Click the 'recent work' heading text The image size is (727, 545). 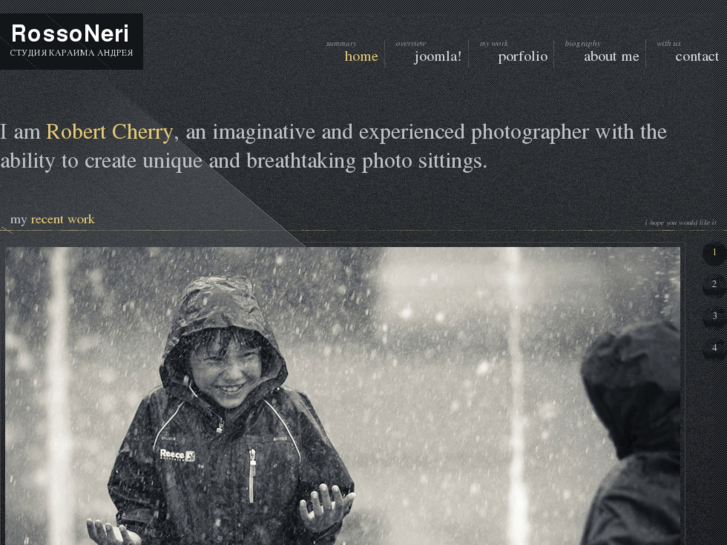tap(63, 219)
